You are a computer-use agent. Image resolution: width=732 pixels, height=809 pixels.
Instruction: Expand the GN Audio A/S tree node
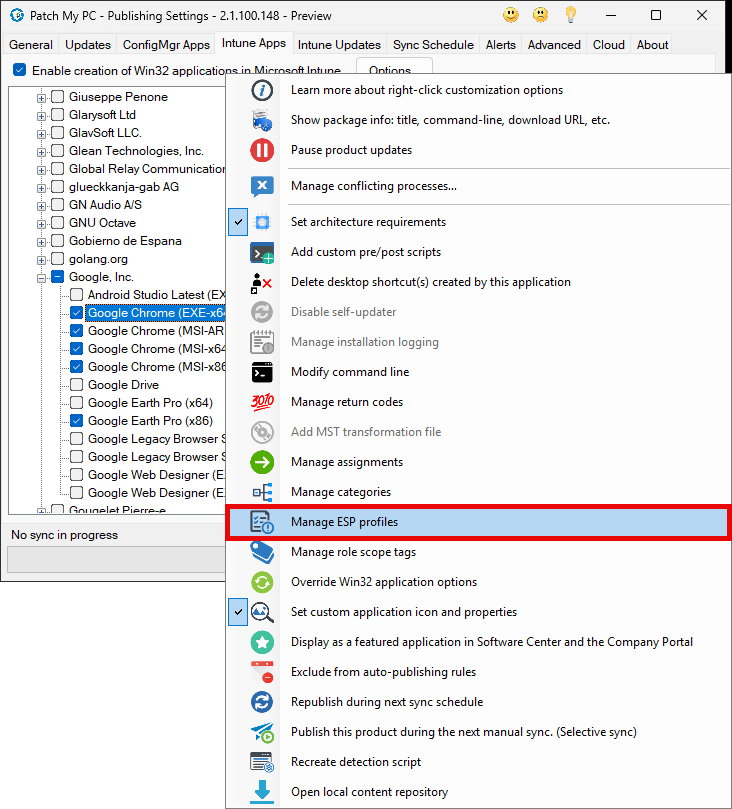(41, 206)
